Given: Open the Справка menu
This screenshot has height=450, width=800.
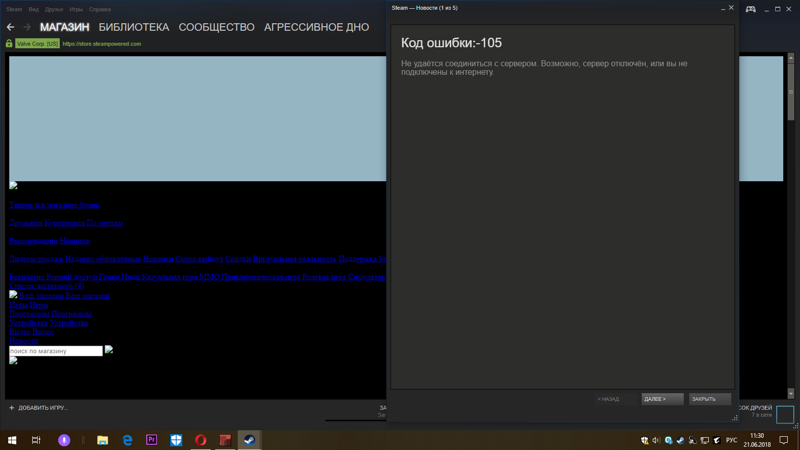Looking at the screenshot, I should (100, 9).
